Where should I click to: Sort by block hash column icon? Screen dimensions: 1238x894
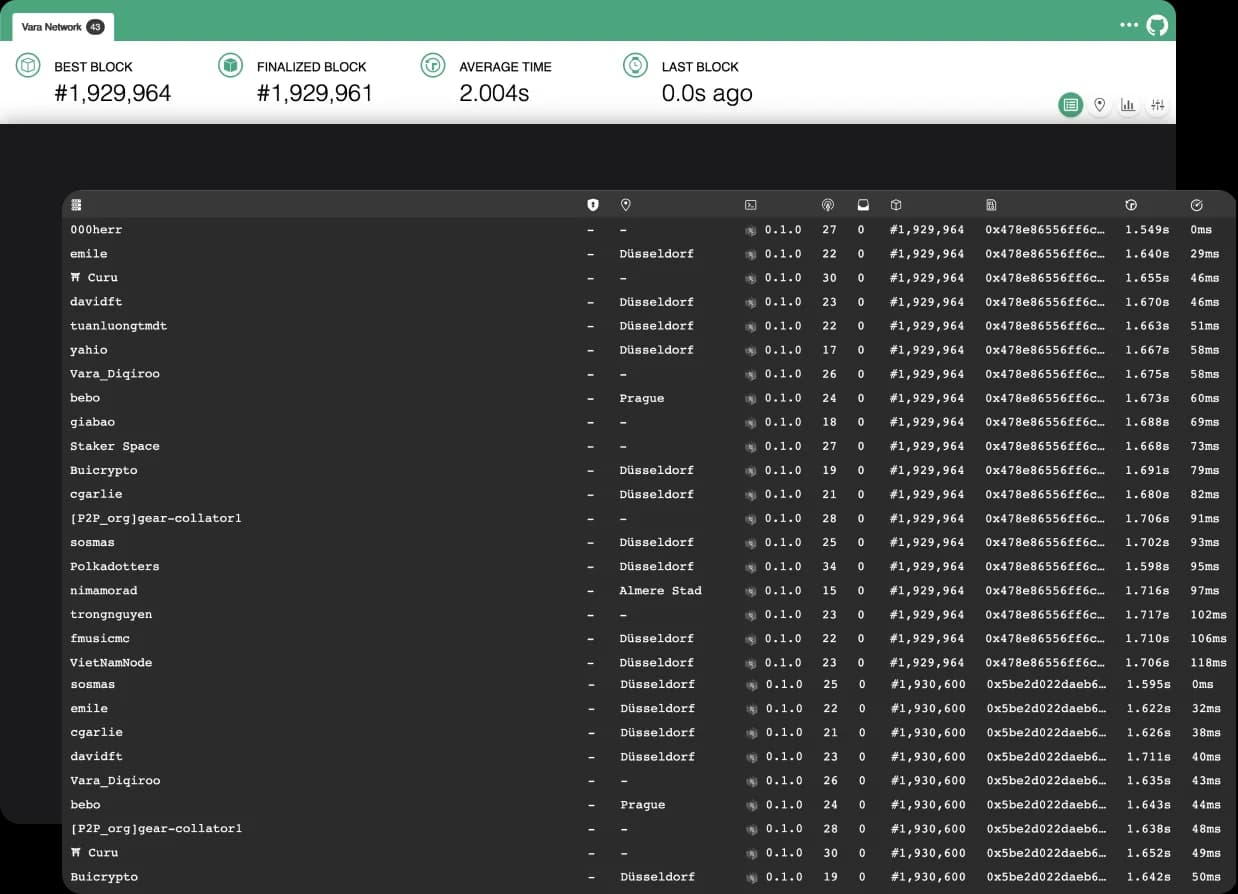tap(991, 205)
